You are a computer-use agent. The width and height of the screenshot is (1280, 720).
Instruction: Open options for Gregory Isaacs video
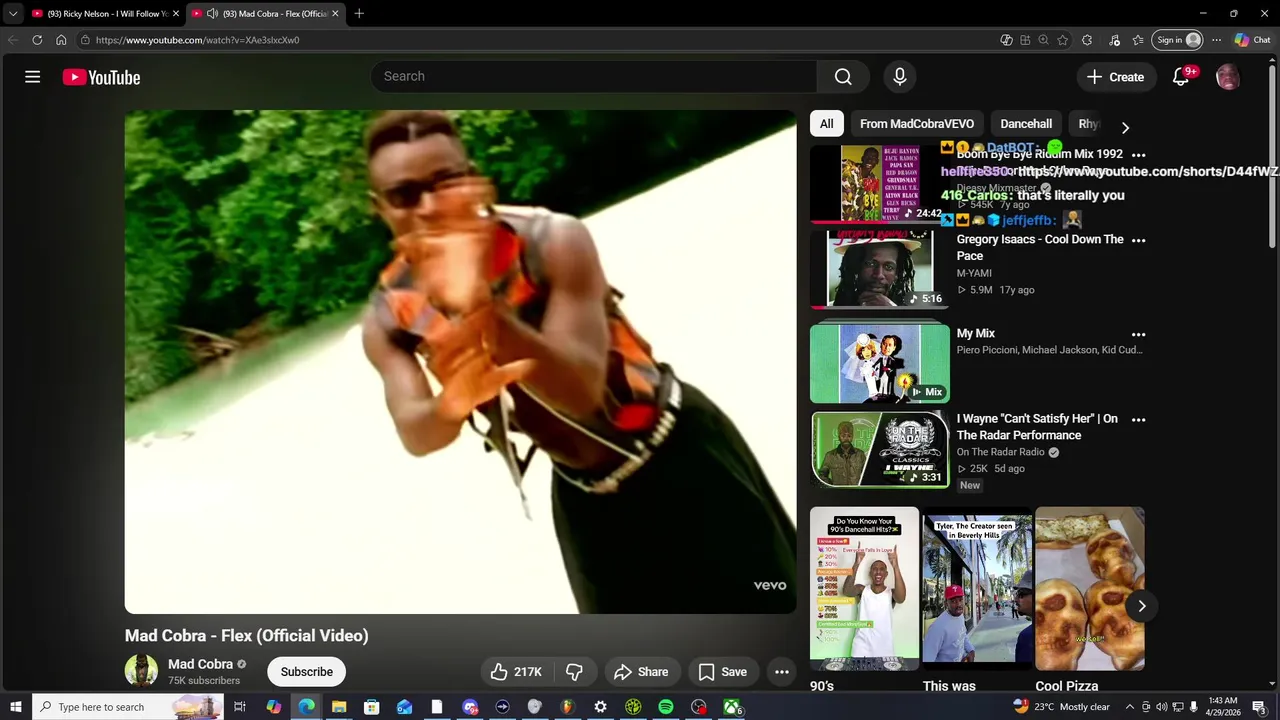pyautogui.click(x=1138, y=240)
